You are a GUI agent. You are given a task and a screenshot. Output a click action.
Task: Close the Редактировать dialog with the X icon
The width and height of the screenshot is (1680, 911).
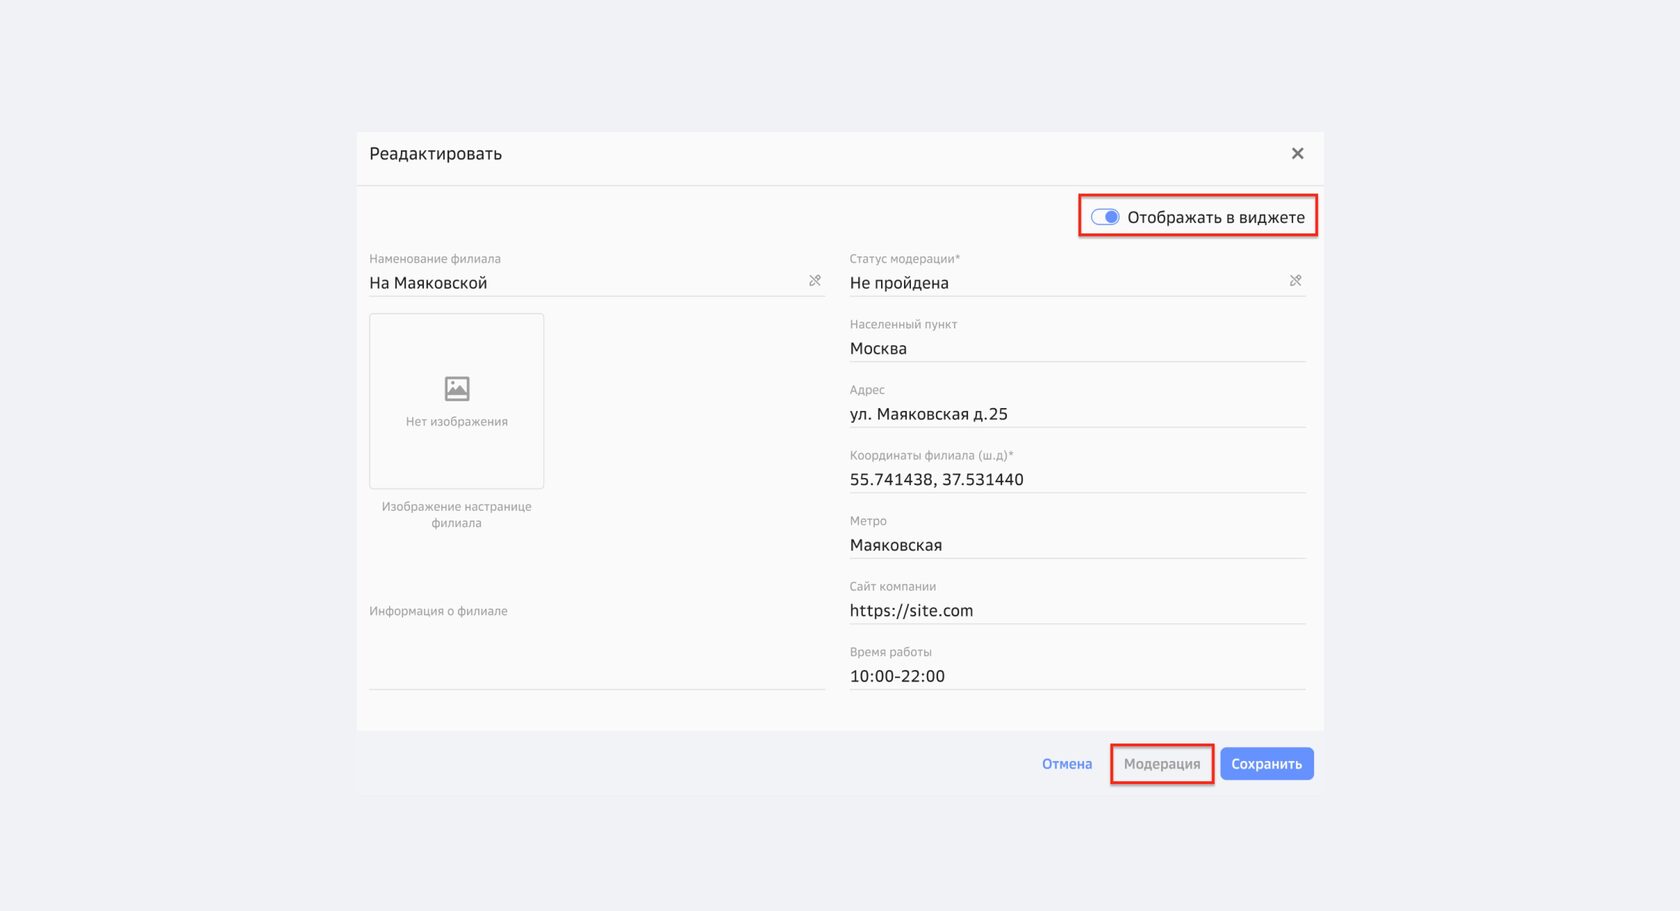1297,153
